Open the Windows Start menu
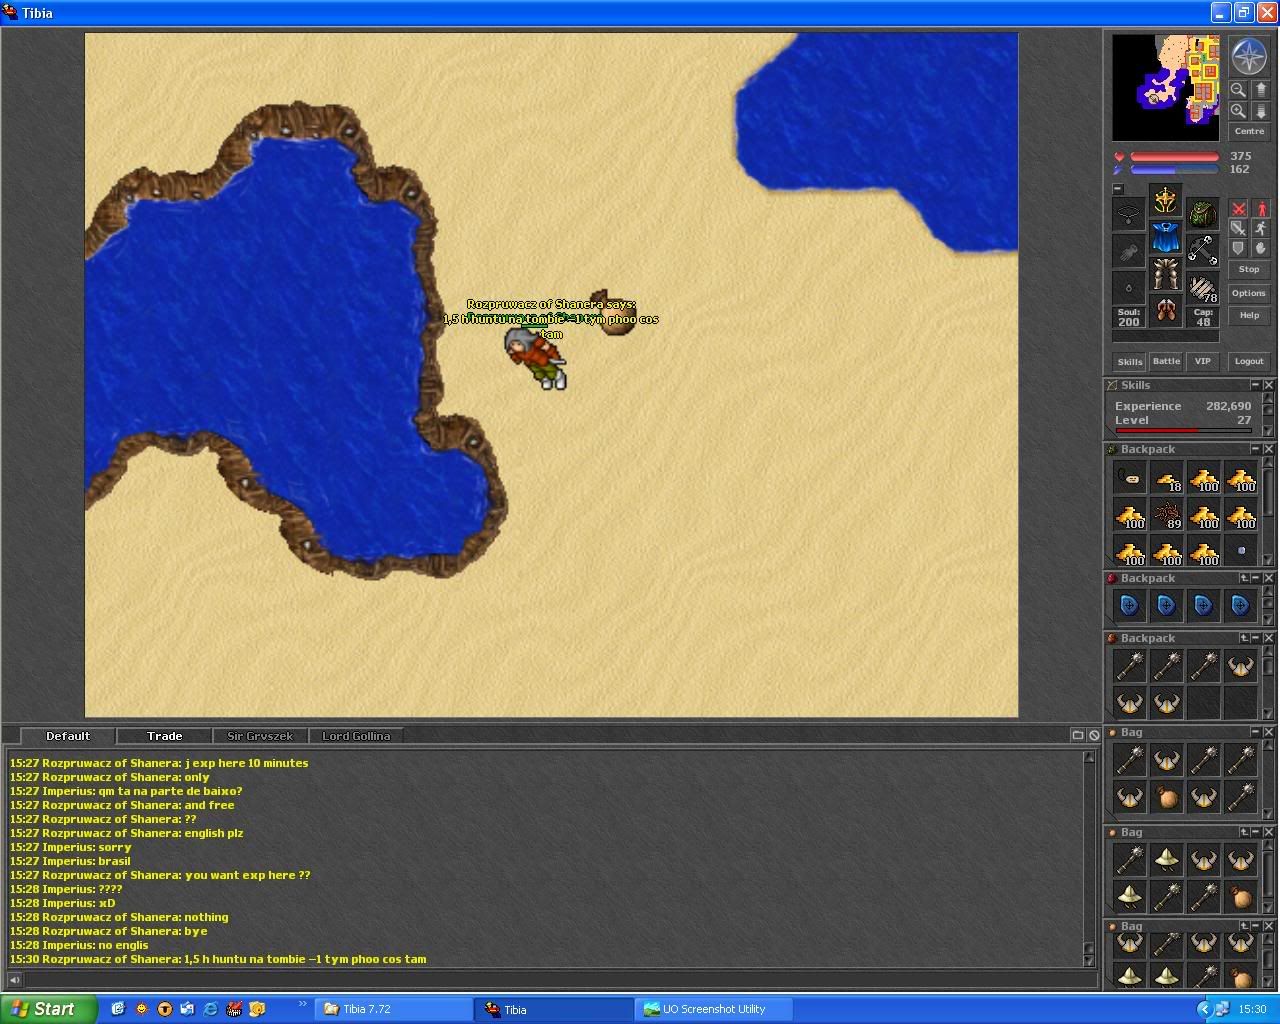The image size is (1280, 1024). (49, 1009)
